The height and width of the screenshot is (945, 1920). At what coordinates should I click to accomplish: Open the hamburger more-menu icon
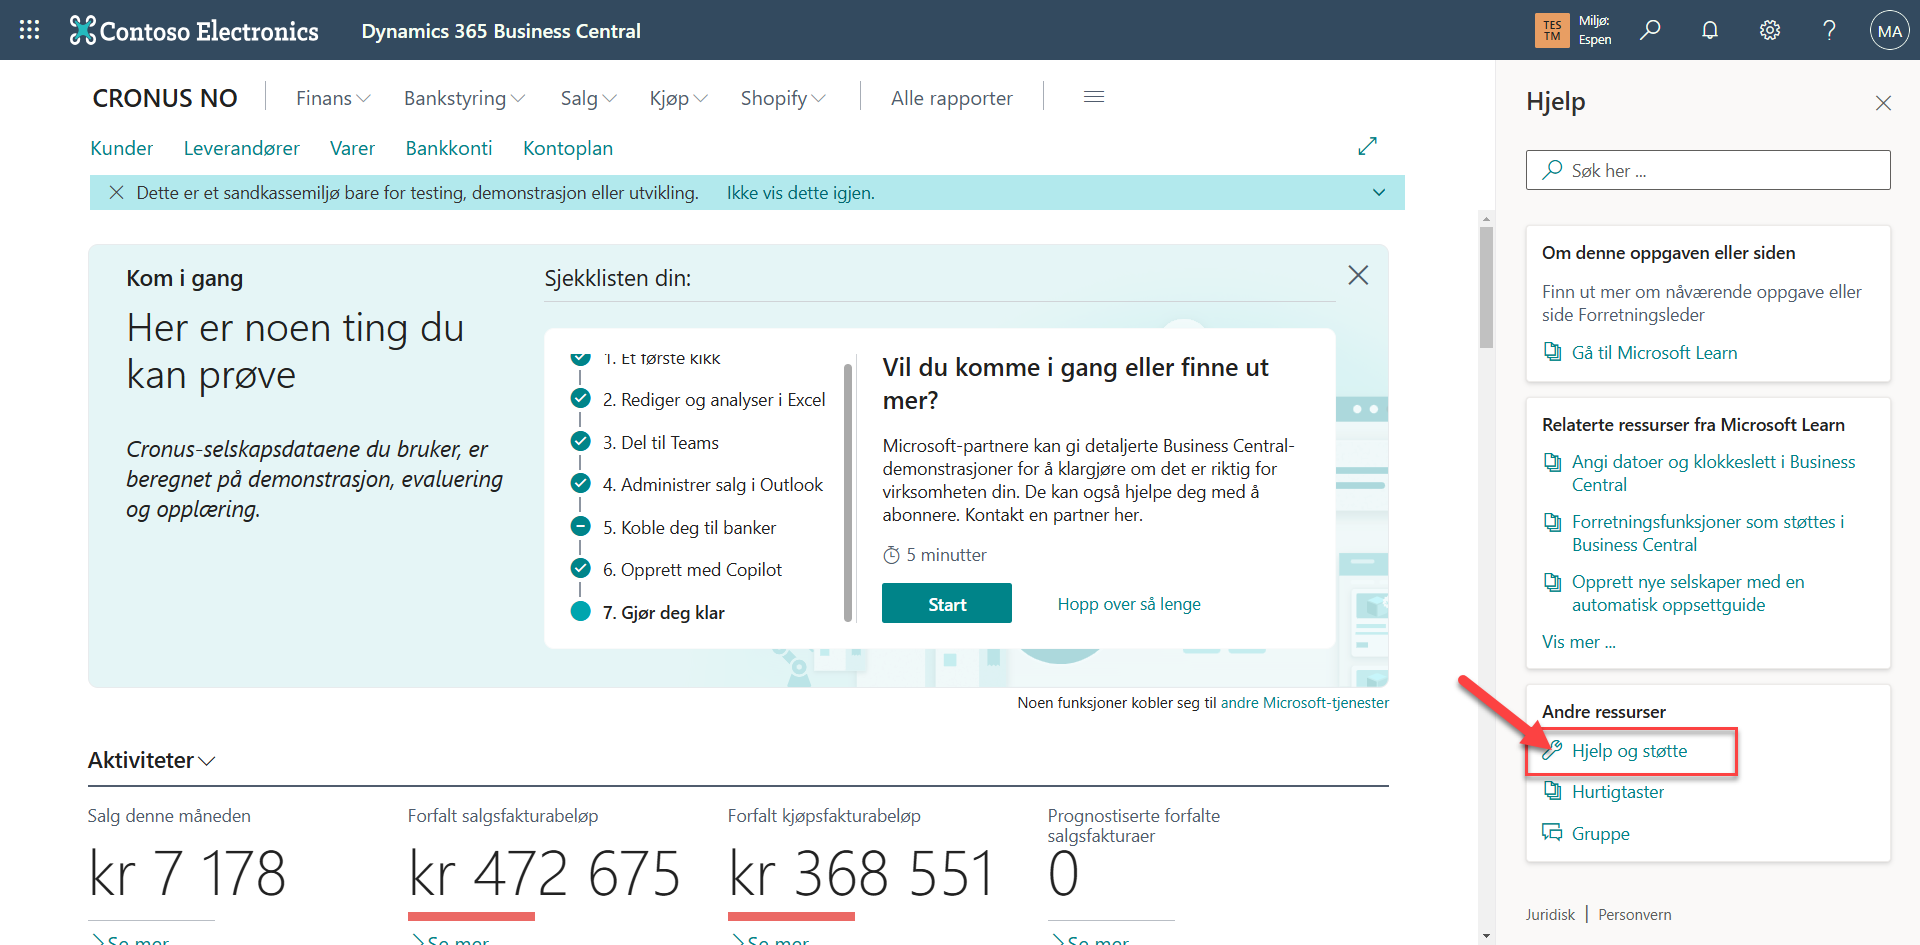click(x=1094, y=97)
